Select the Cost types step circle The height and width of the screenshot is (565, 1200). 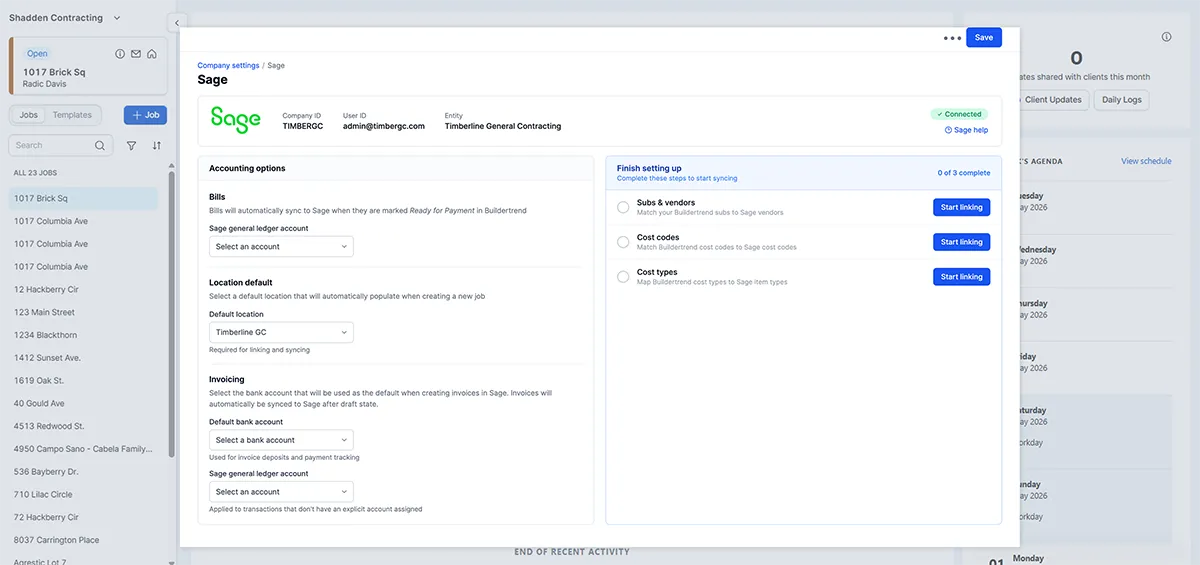coord(623,277)
